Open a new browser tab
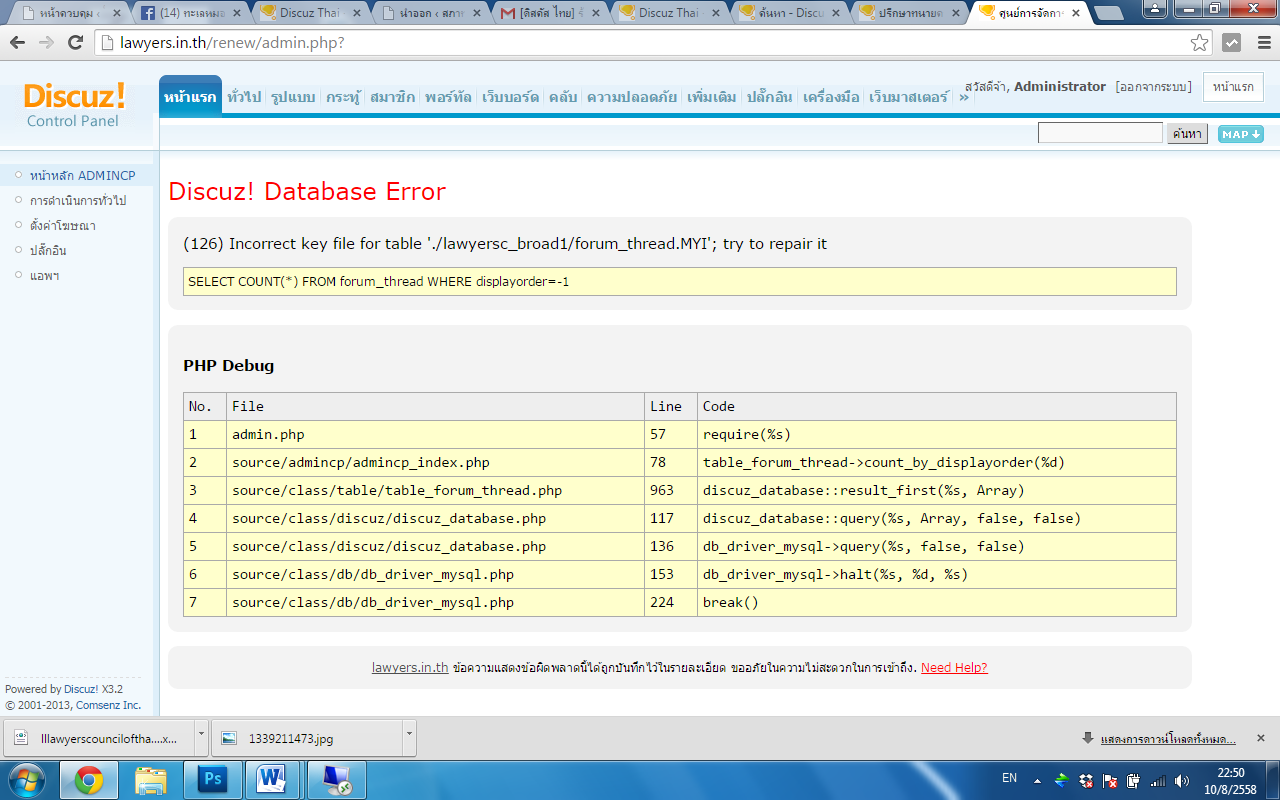The width and height of the screenshot is (1280, 800). [1108, 13]
